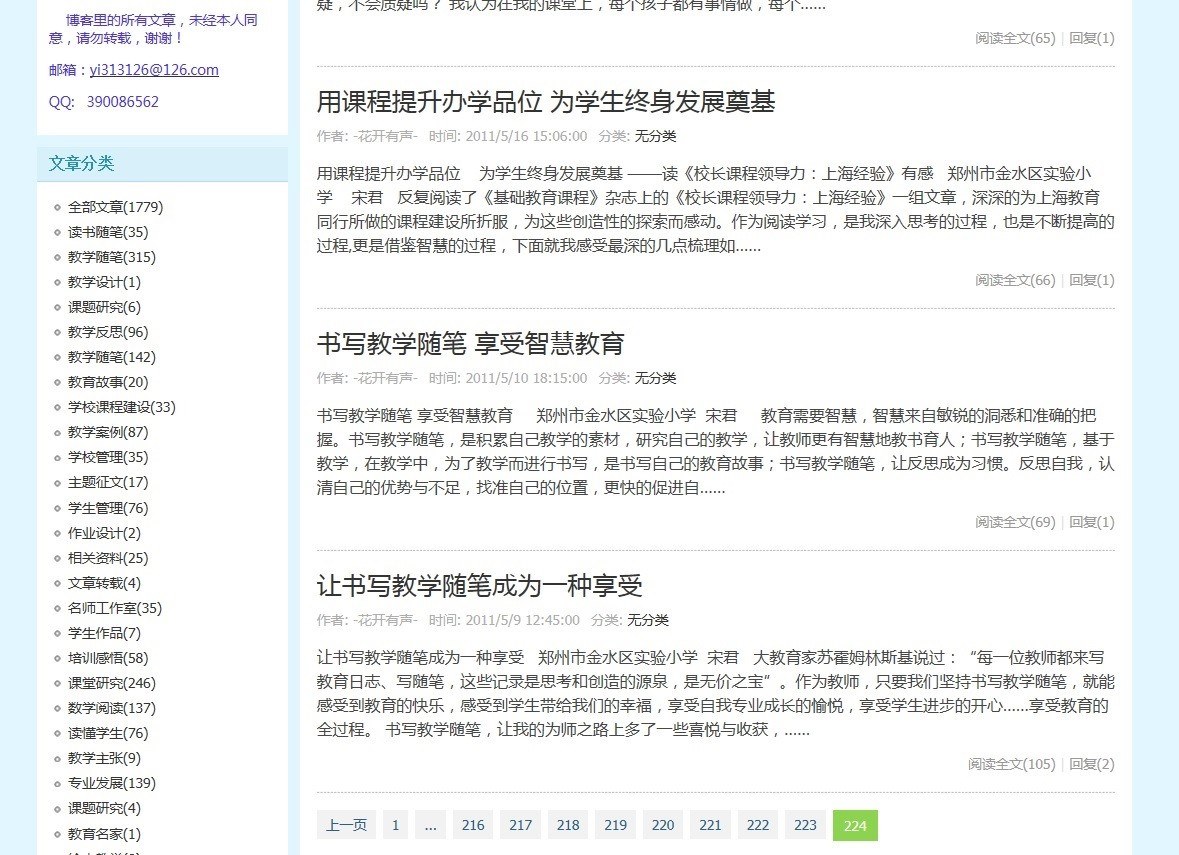Open category 专业发展(139)
This screenshot has width=1179, height=855.
[x=112, y=783]
